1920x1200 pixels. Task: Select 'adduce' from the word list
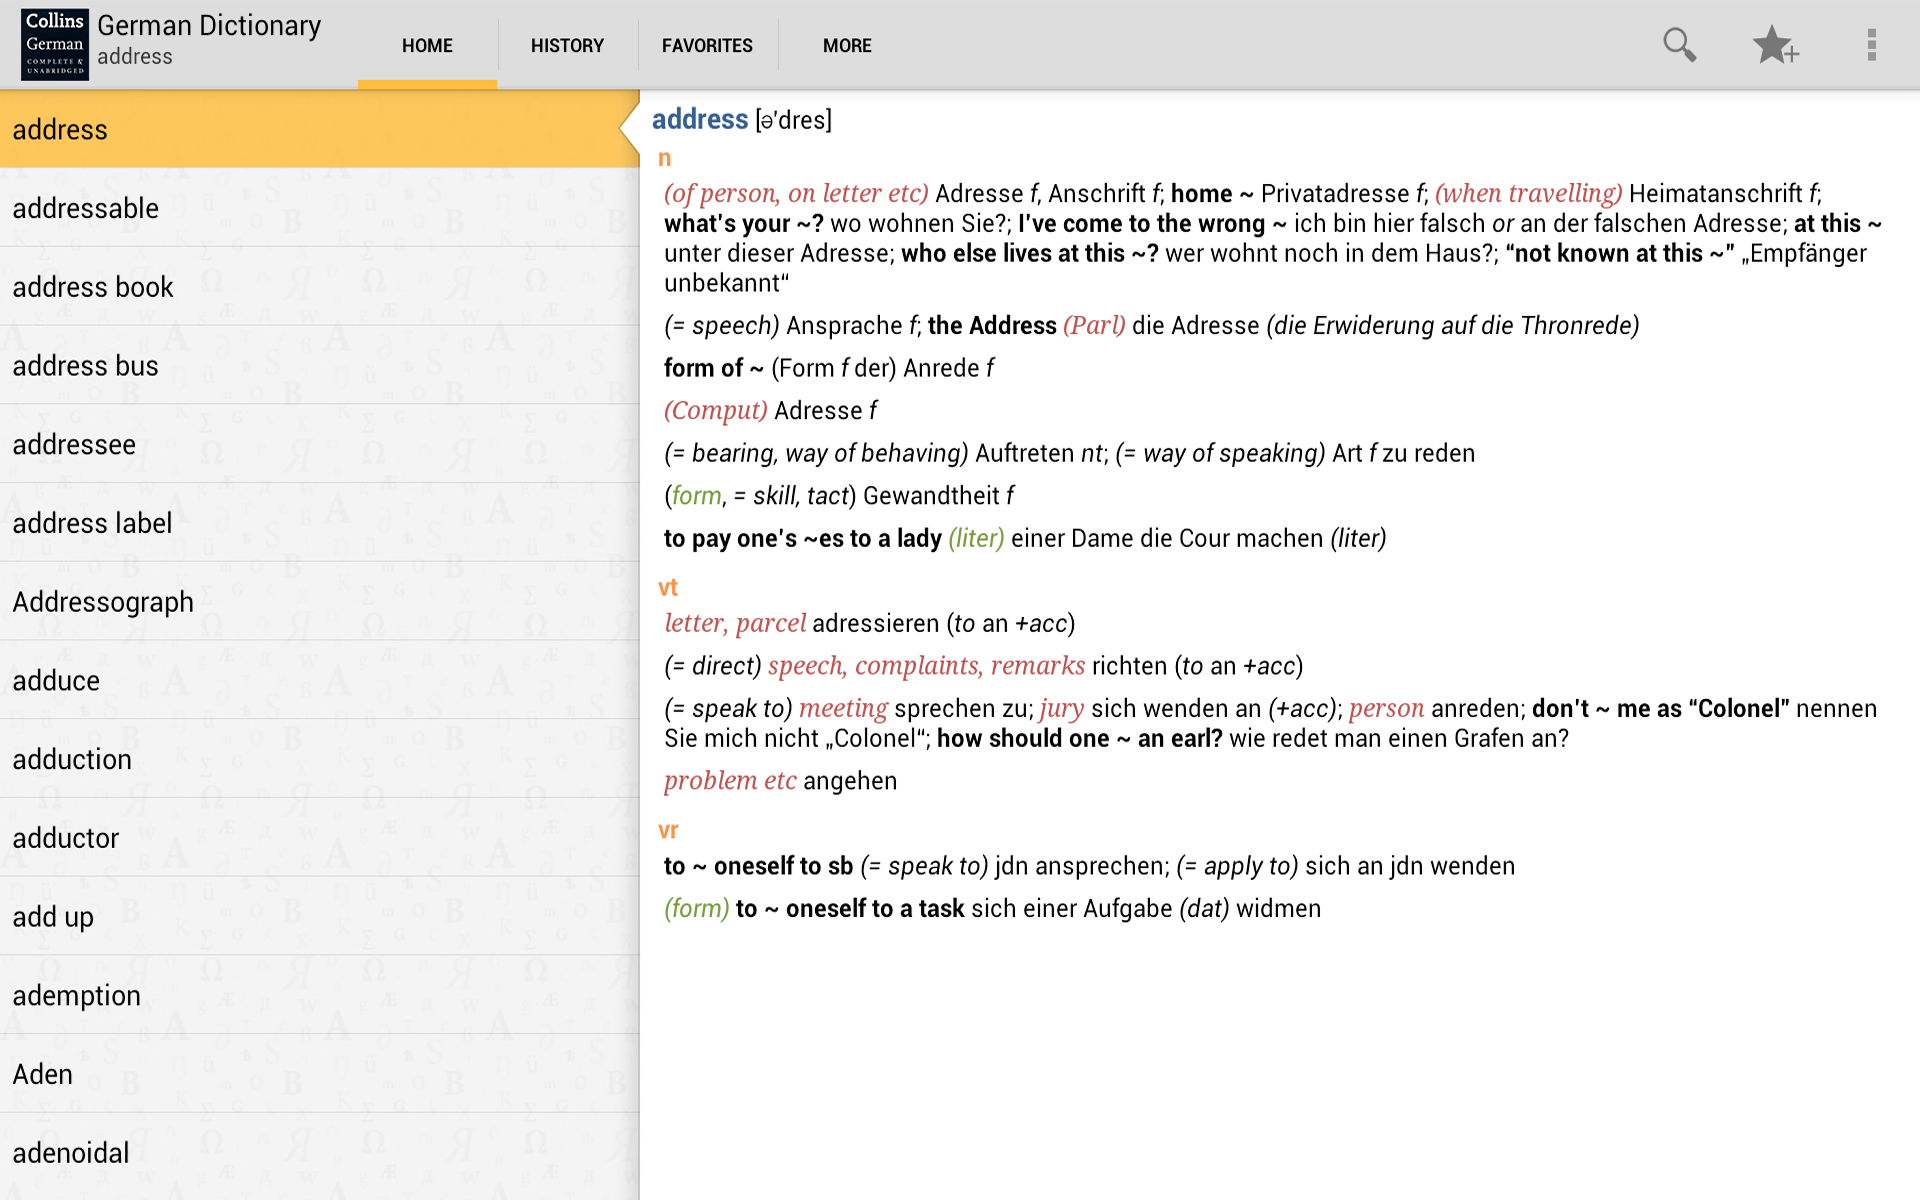56,681
